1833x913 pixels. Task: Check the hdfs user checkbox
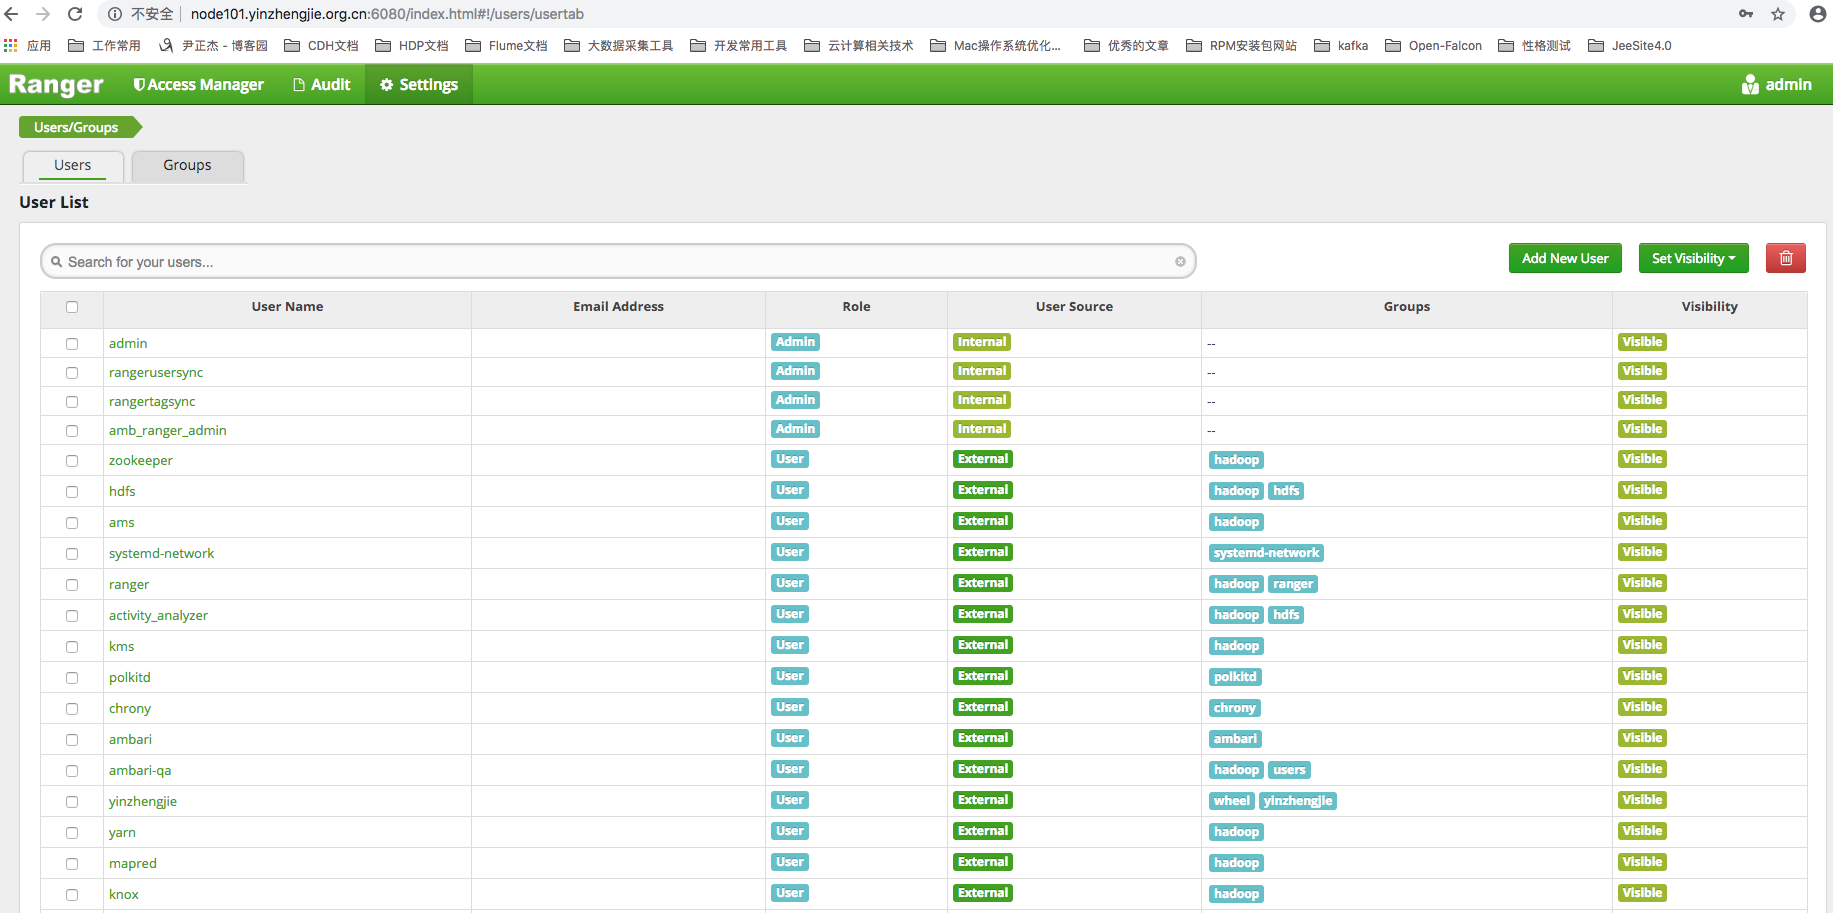click(72, 492)
